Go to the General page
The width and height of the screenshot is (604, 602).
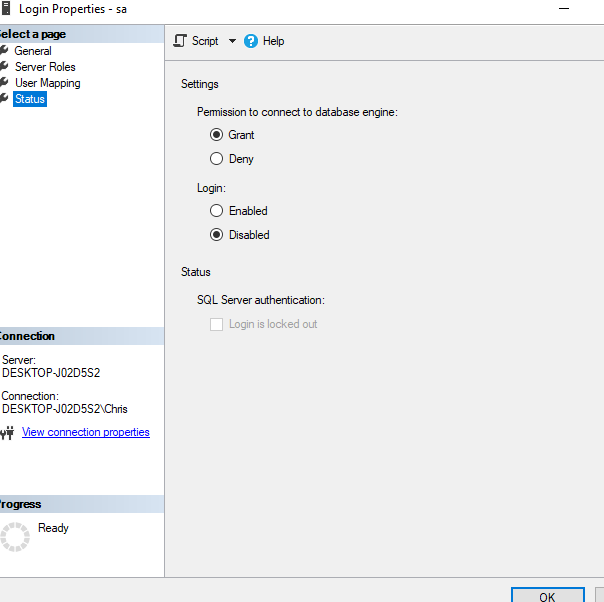point(33,51)
